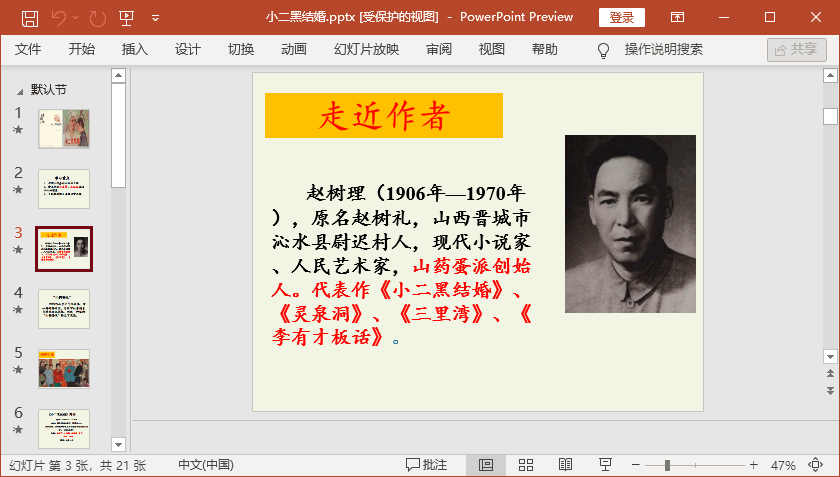The height and width of the screenshot is (477, 840).
Task: Click the 共享 share button
Action: click(x=796, y=49)
